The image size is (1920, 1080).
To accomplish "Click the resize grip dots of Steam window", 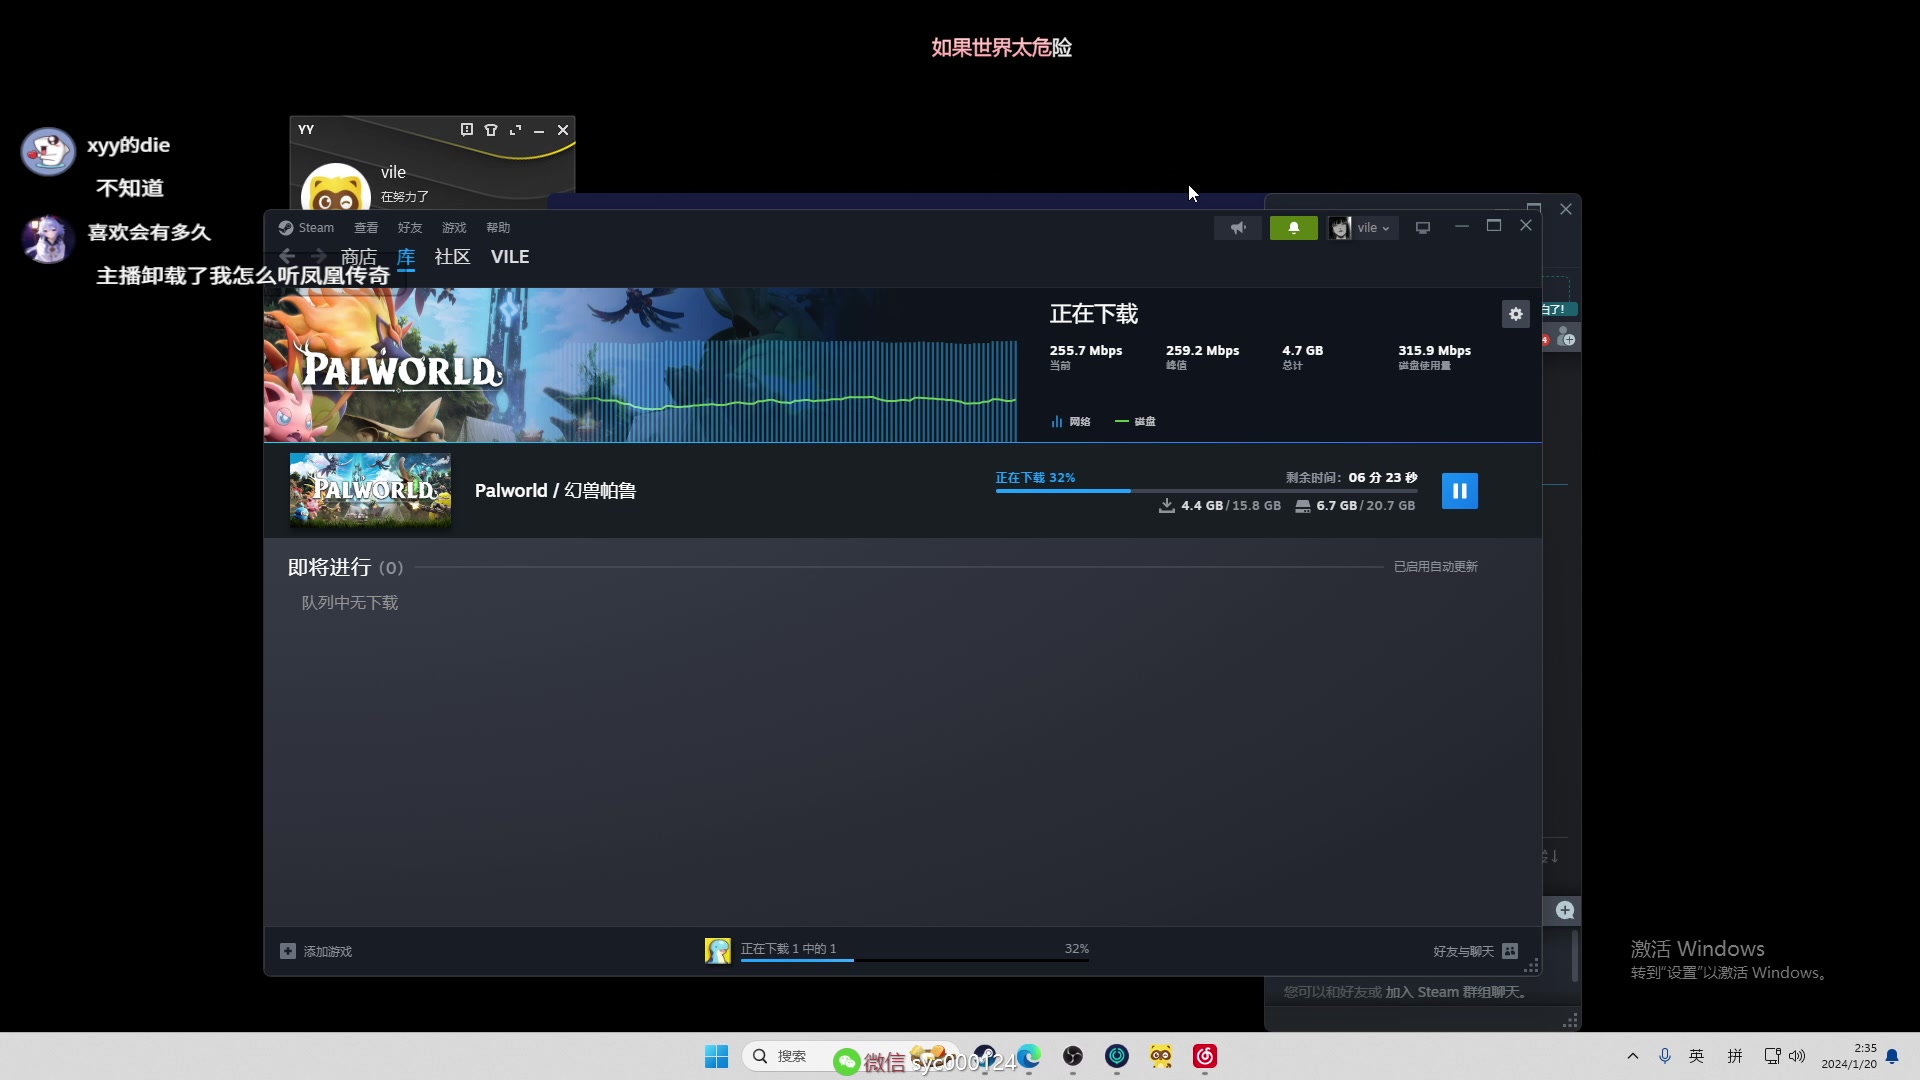I will click(1531, 965).
